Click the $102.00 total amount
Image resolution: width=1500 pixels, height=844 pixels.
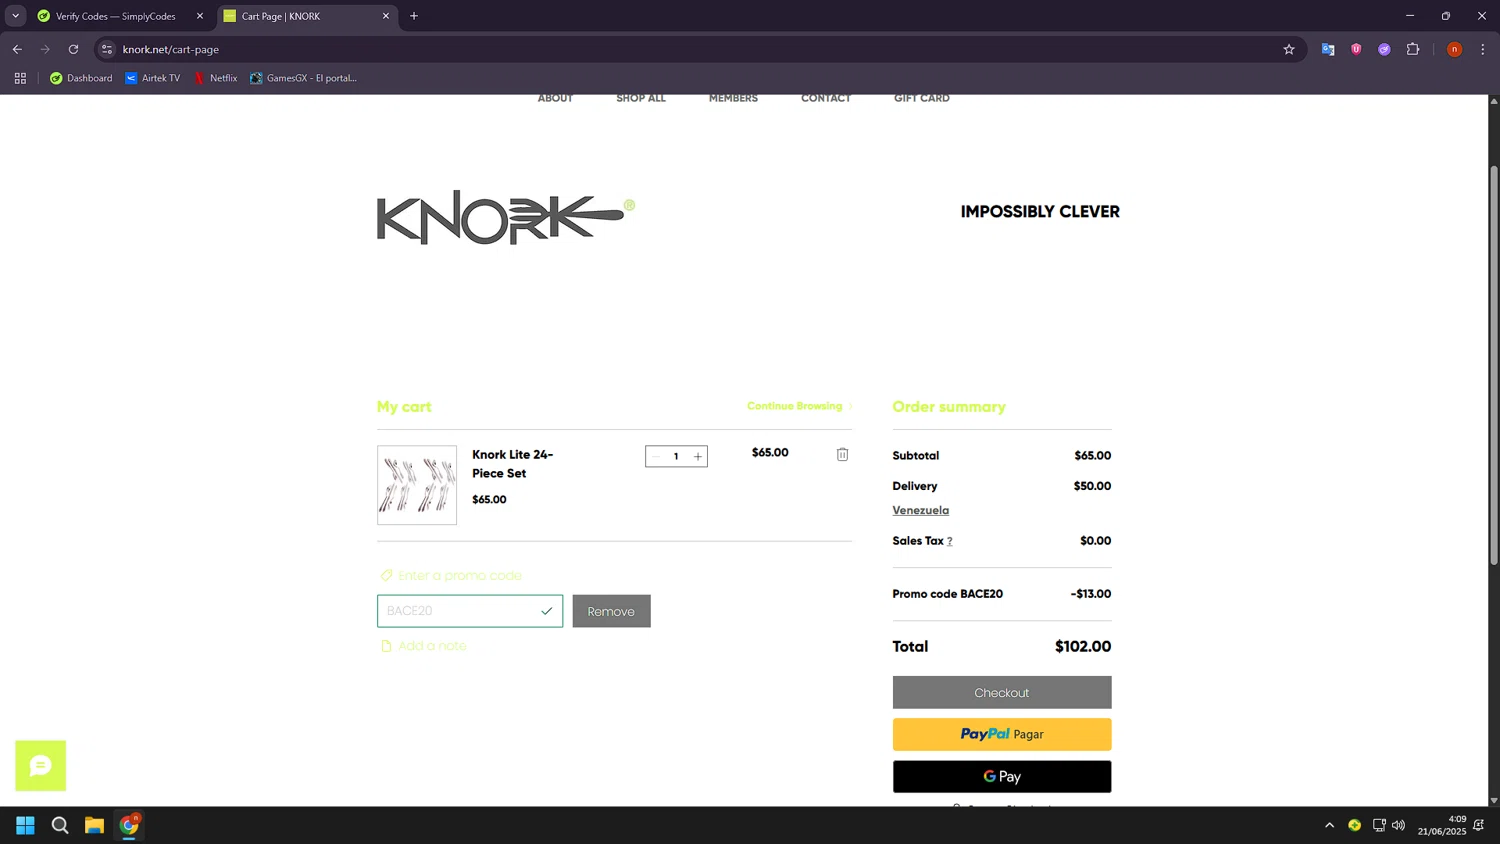point(1083,647)
